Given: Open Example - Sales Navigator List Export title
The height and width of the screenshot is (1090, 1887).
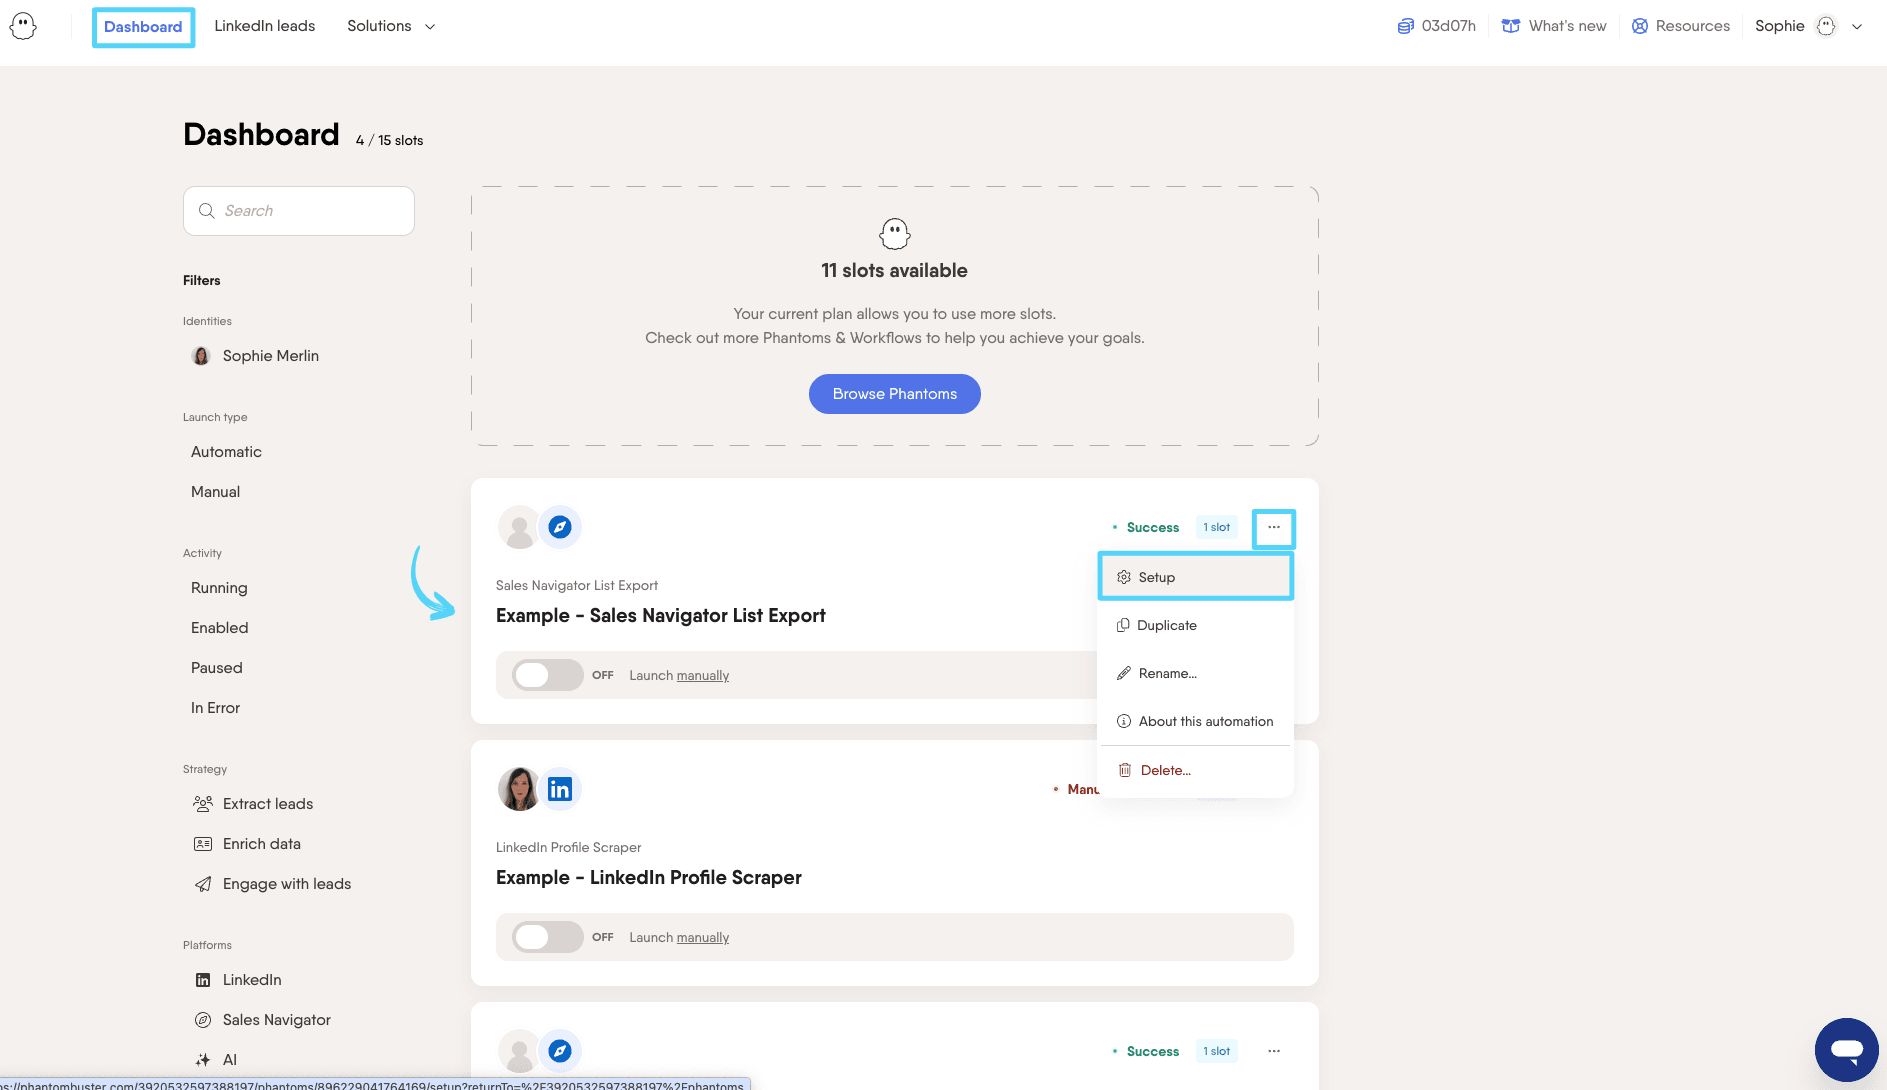Looking at the screenshot, I should [661, 616].
